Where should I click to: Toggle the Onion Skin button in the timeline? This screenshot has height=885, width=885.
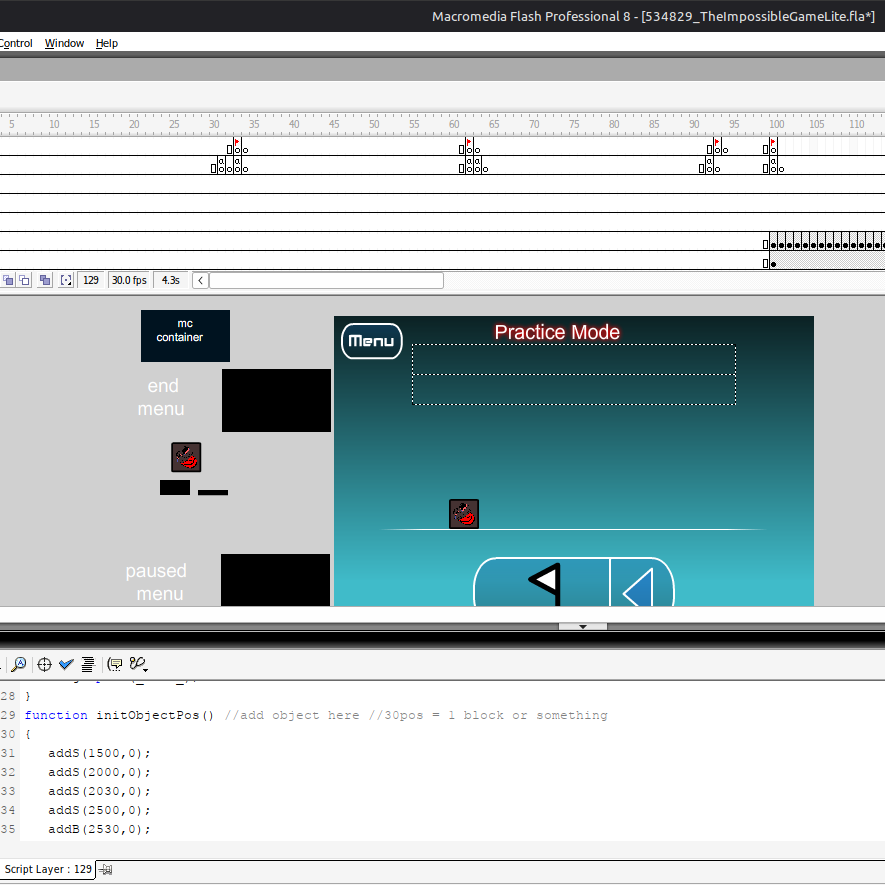(x=8, y=281)
